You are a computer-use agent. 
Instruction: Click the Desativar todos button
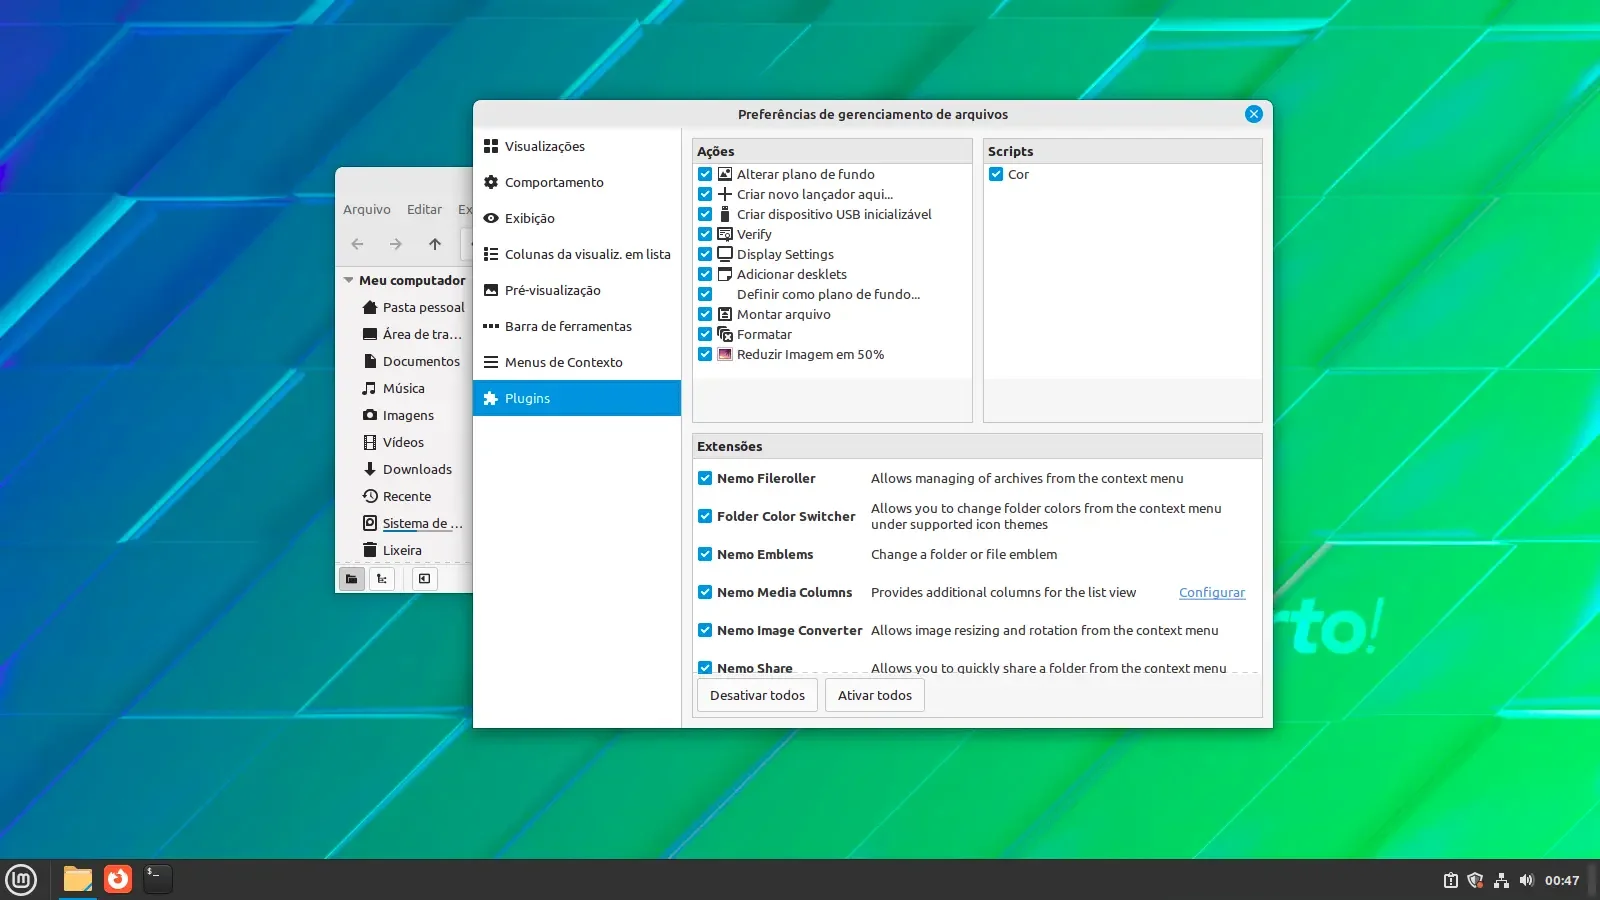click(757, 695)
